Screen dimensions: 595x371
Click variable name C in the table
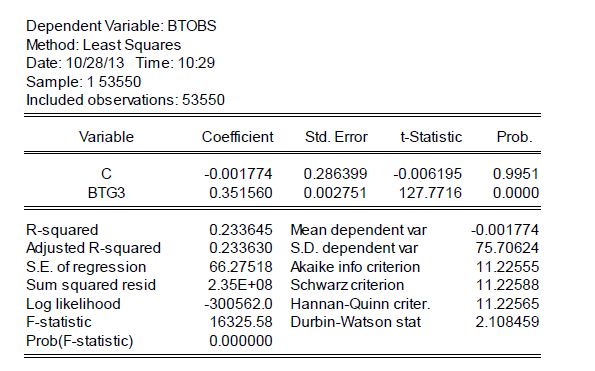coord(106,174)
